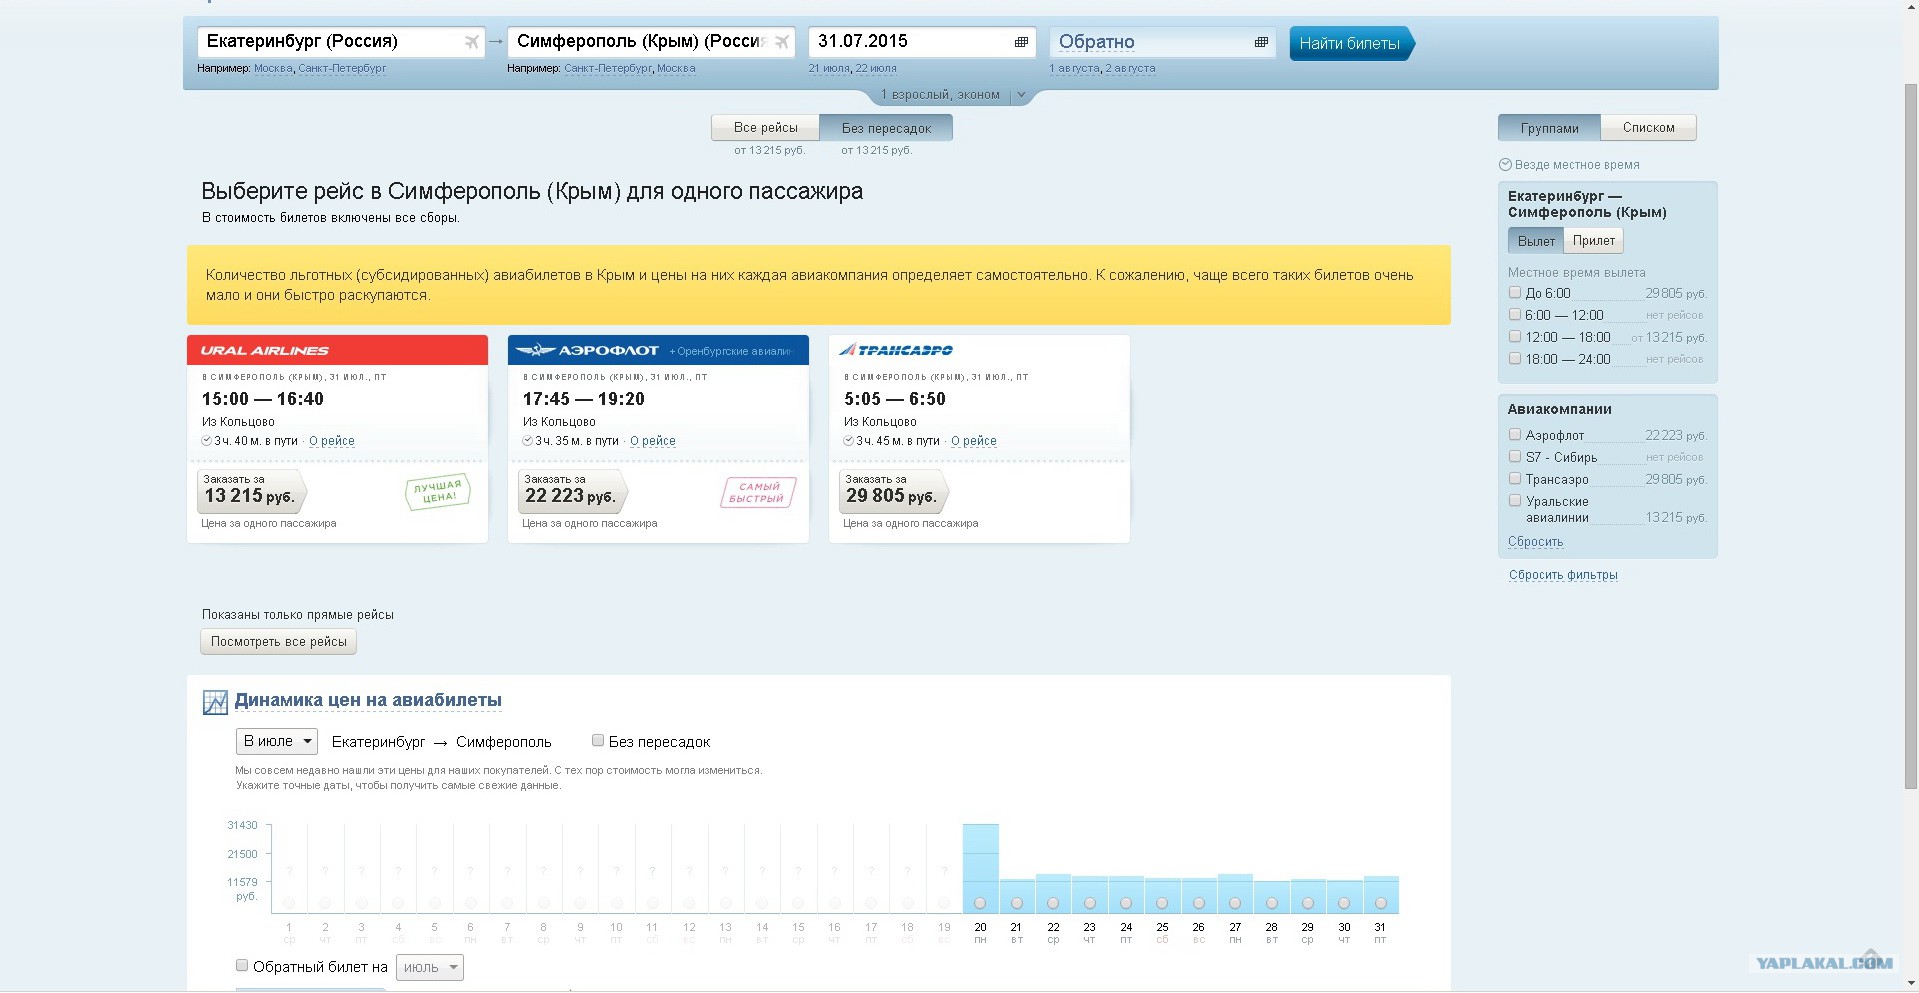Focus the destination field 'Симферополь (Крым)'
Image resolution: width=1919 pixels, height=993 pixels.
pos(651,42)
